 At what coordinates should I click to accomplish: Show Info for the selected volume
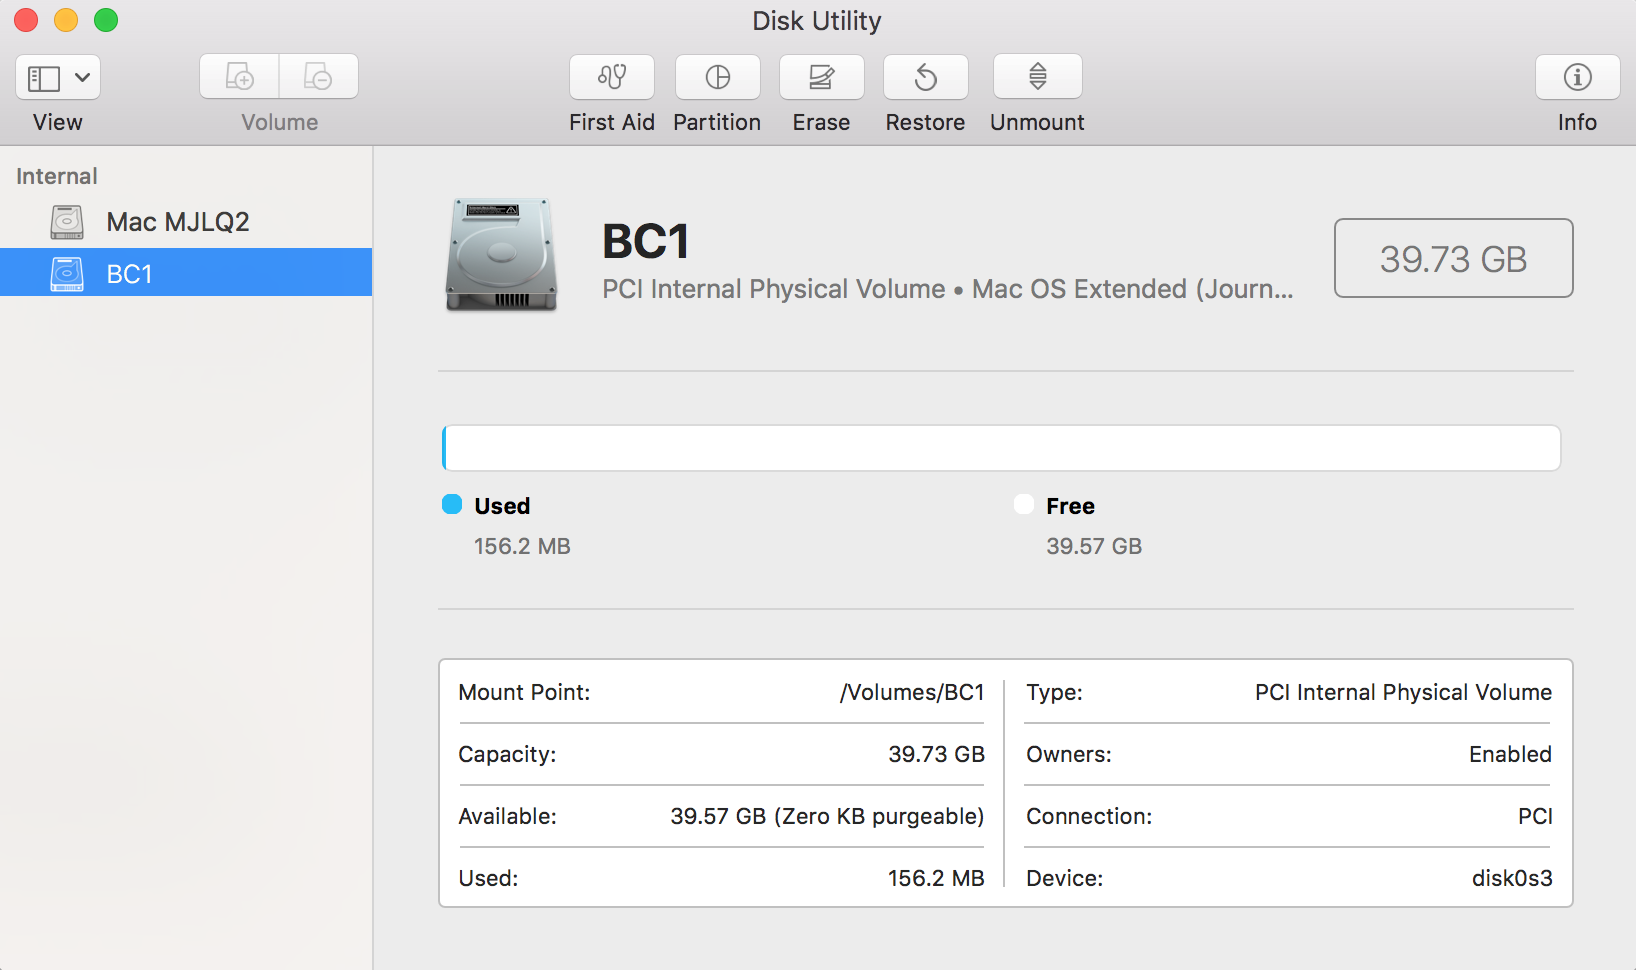[1578, 77]
